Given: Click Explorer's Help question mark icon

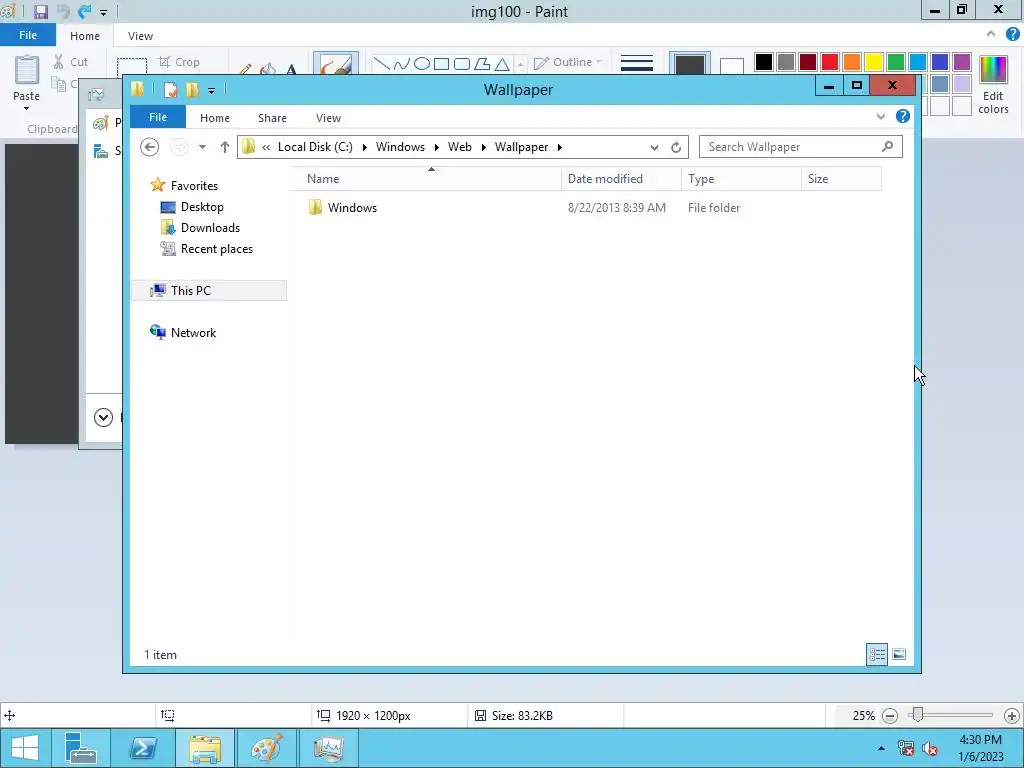Looking at the screenshot, I should point(903,116).
